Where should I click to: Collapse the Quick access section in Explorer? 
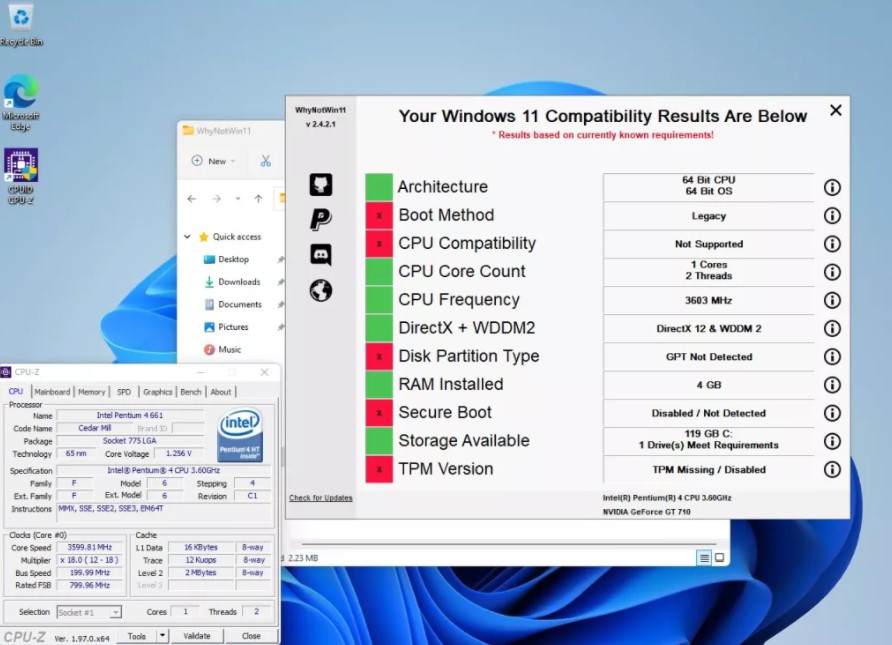pyautogui.click(x=186, y=236)
